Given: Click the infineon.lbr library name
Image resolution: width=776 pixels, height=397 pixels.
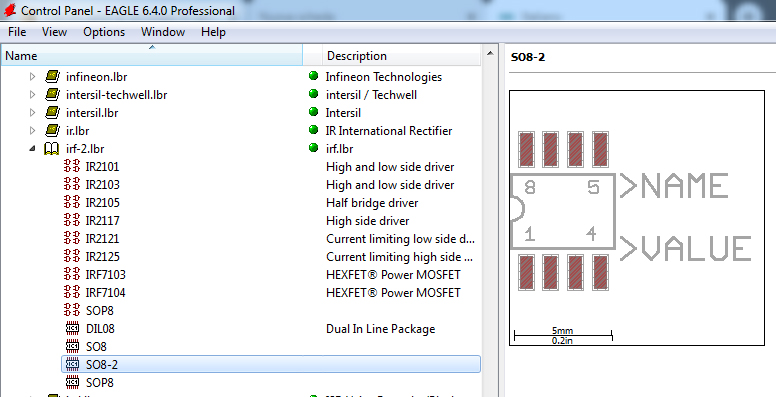Looking at the screenshot, I should pyautogui.click(x=97, y=77).
